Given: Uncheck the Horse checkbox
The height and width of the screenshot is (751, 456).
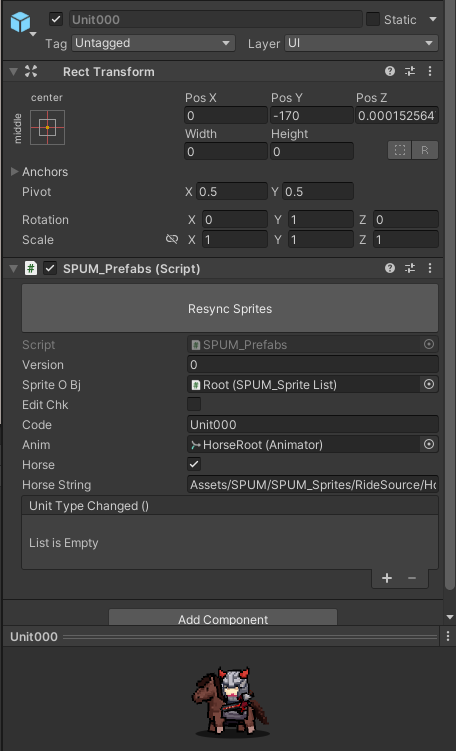Looking at the screenshot, I should pyautogui.click(x=194, y=464).
